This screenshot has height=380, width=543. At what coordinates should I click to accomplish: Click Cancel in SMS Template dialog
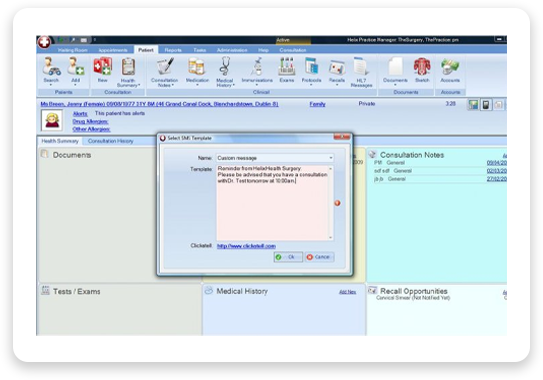[319, 257]
